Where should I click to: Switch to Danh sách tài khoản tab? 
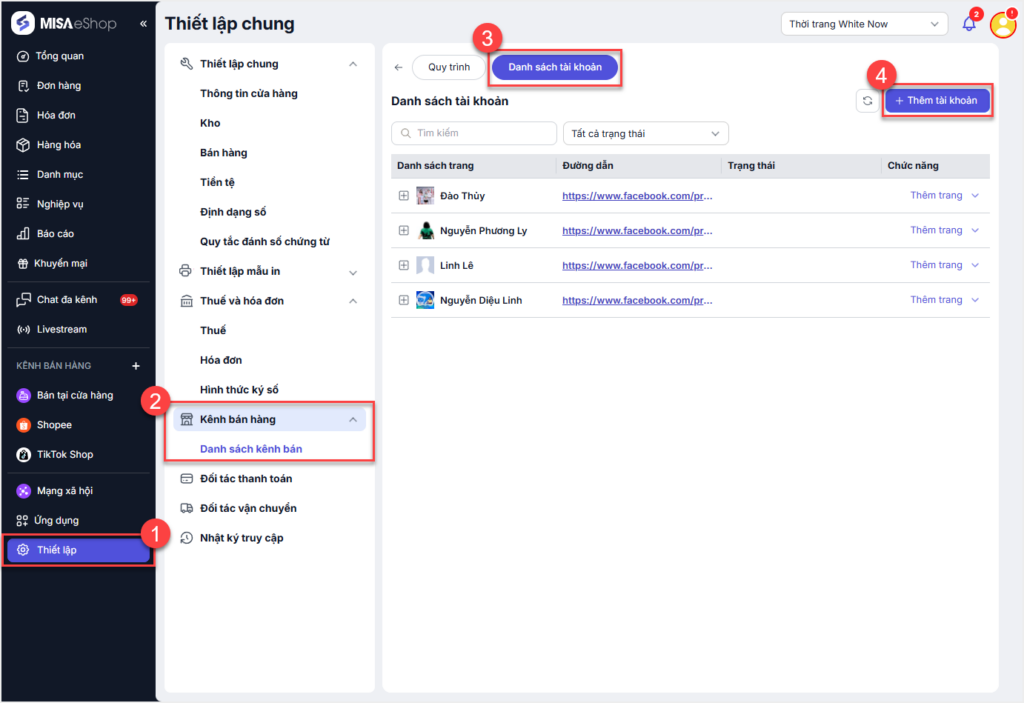554,67
